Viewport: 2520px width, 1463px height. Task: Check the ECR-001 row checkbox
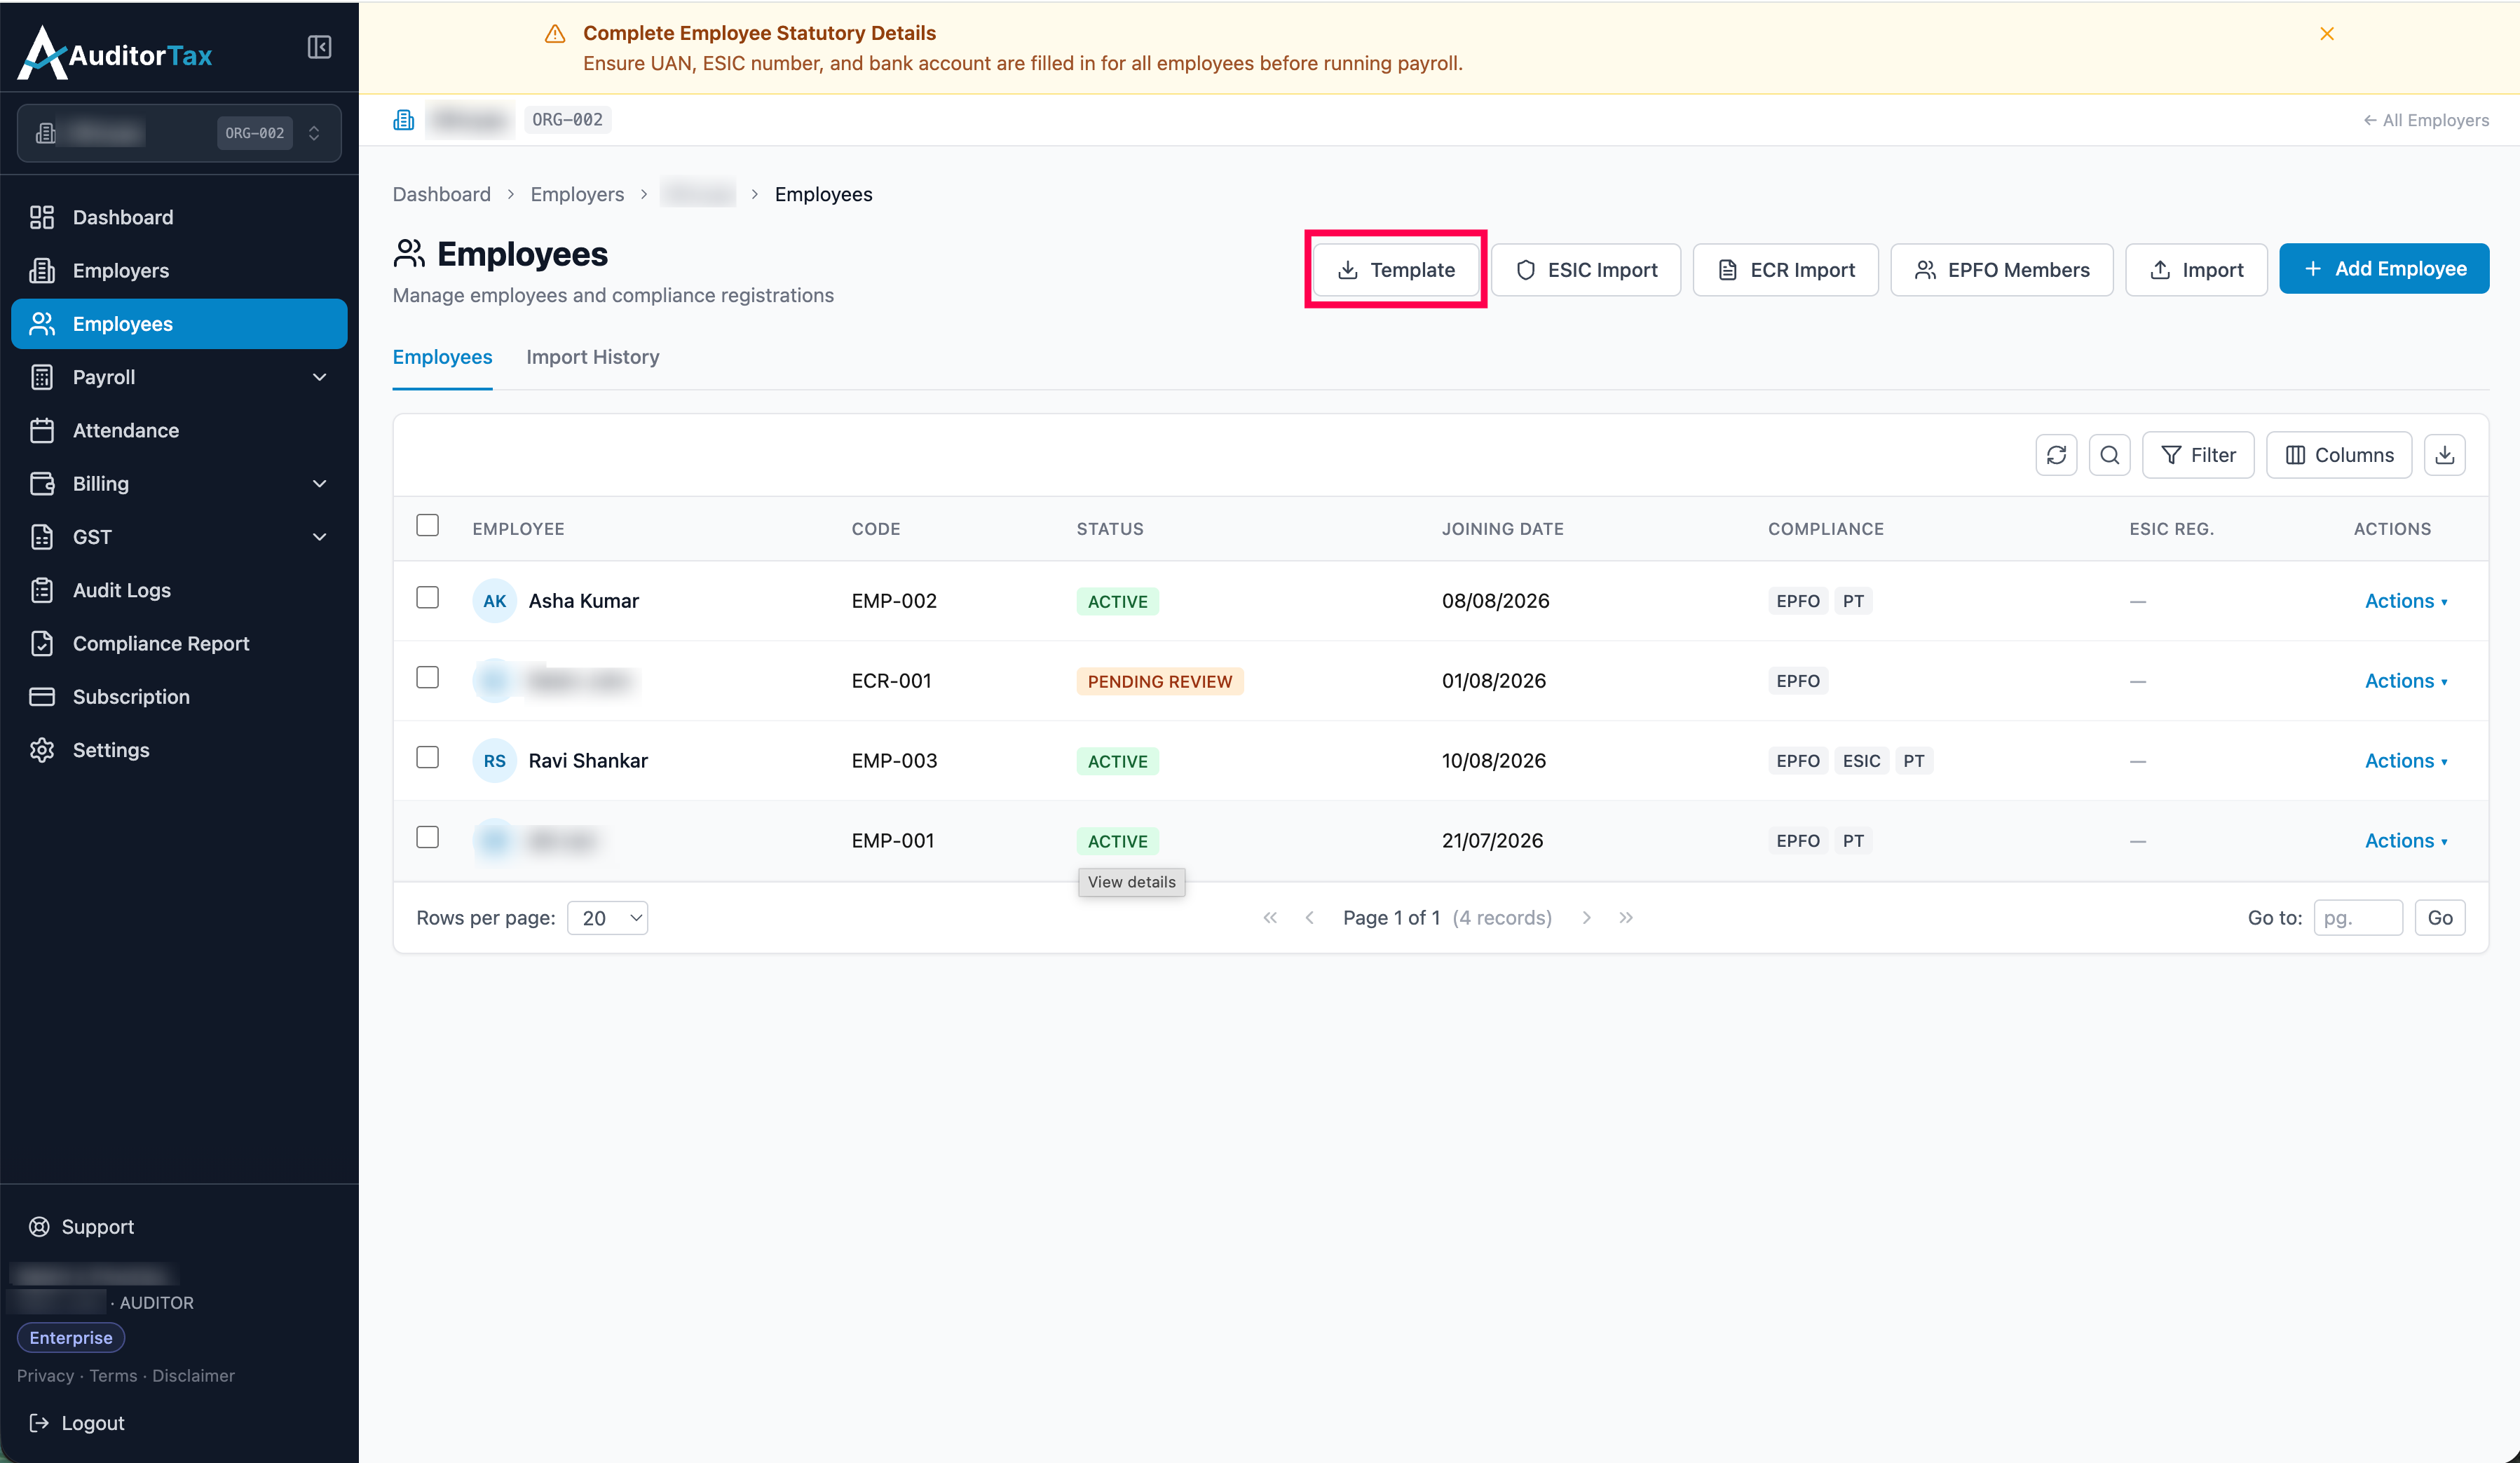click(427, 677)
